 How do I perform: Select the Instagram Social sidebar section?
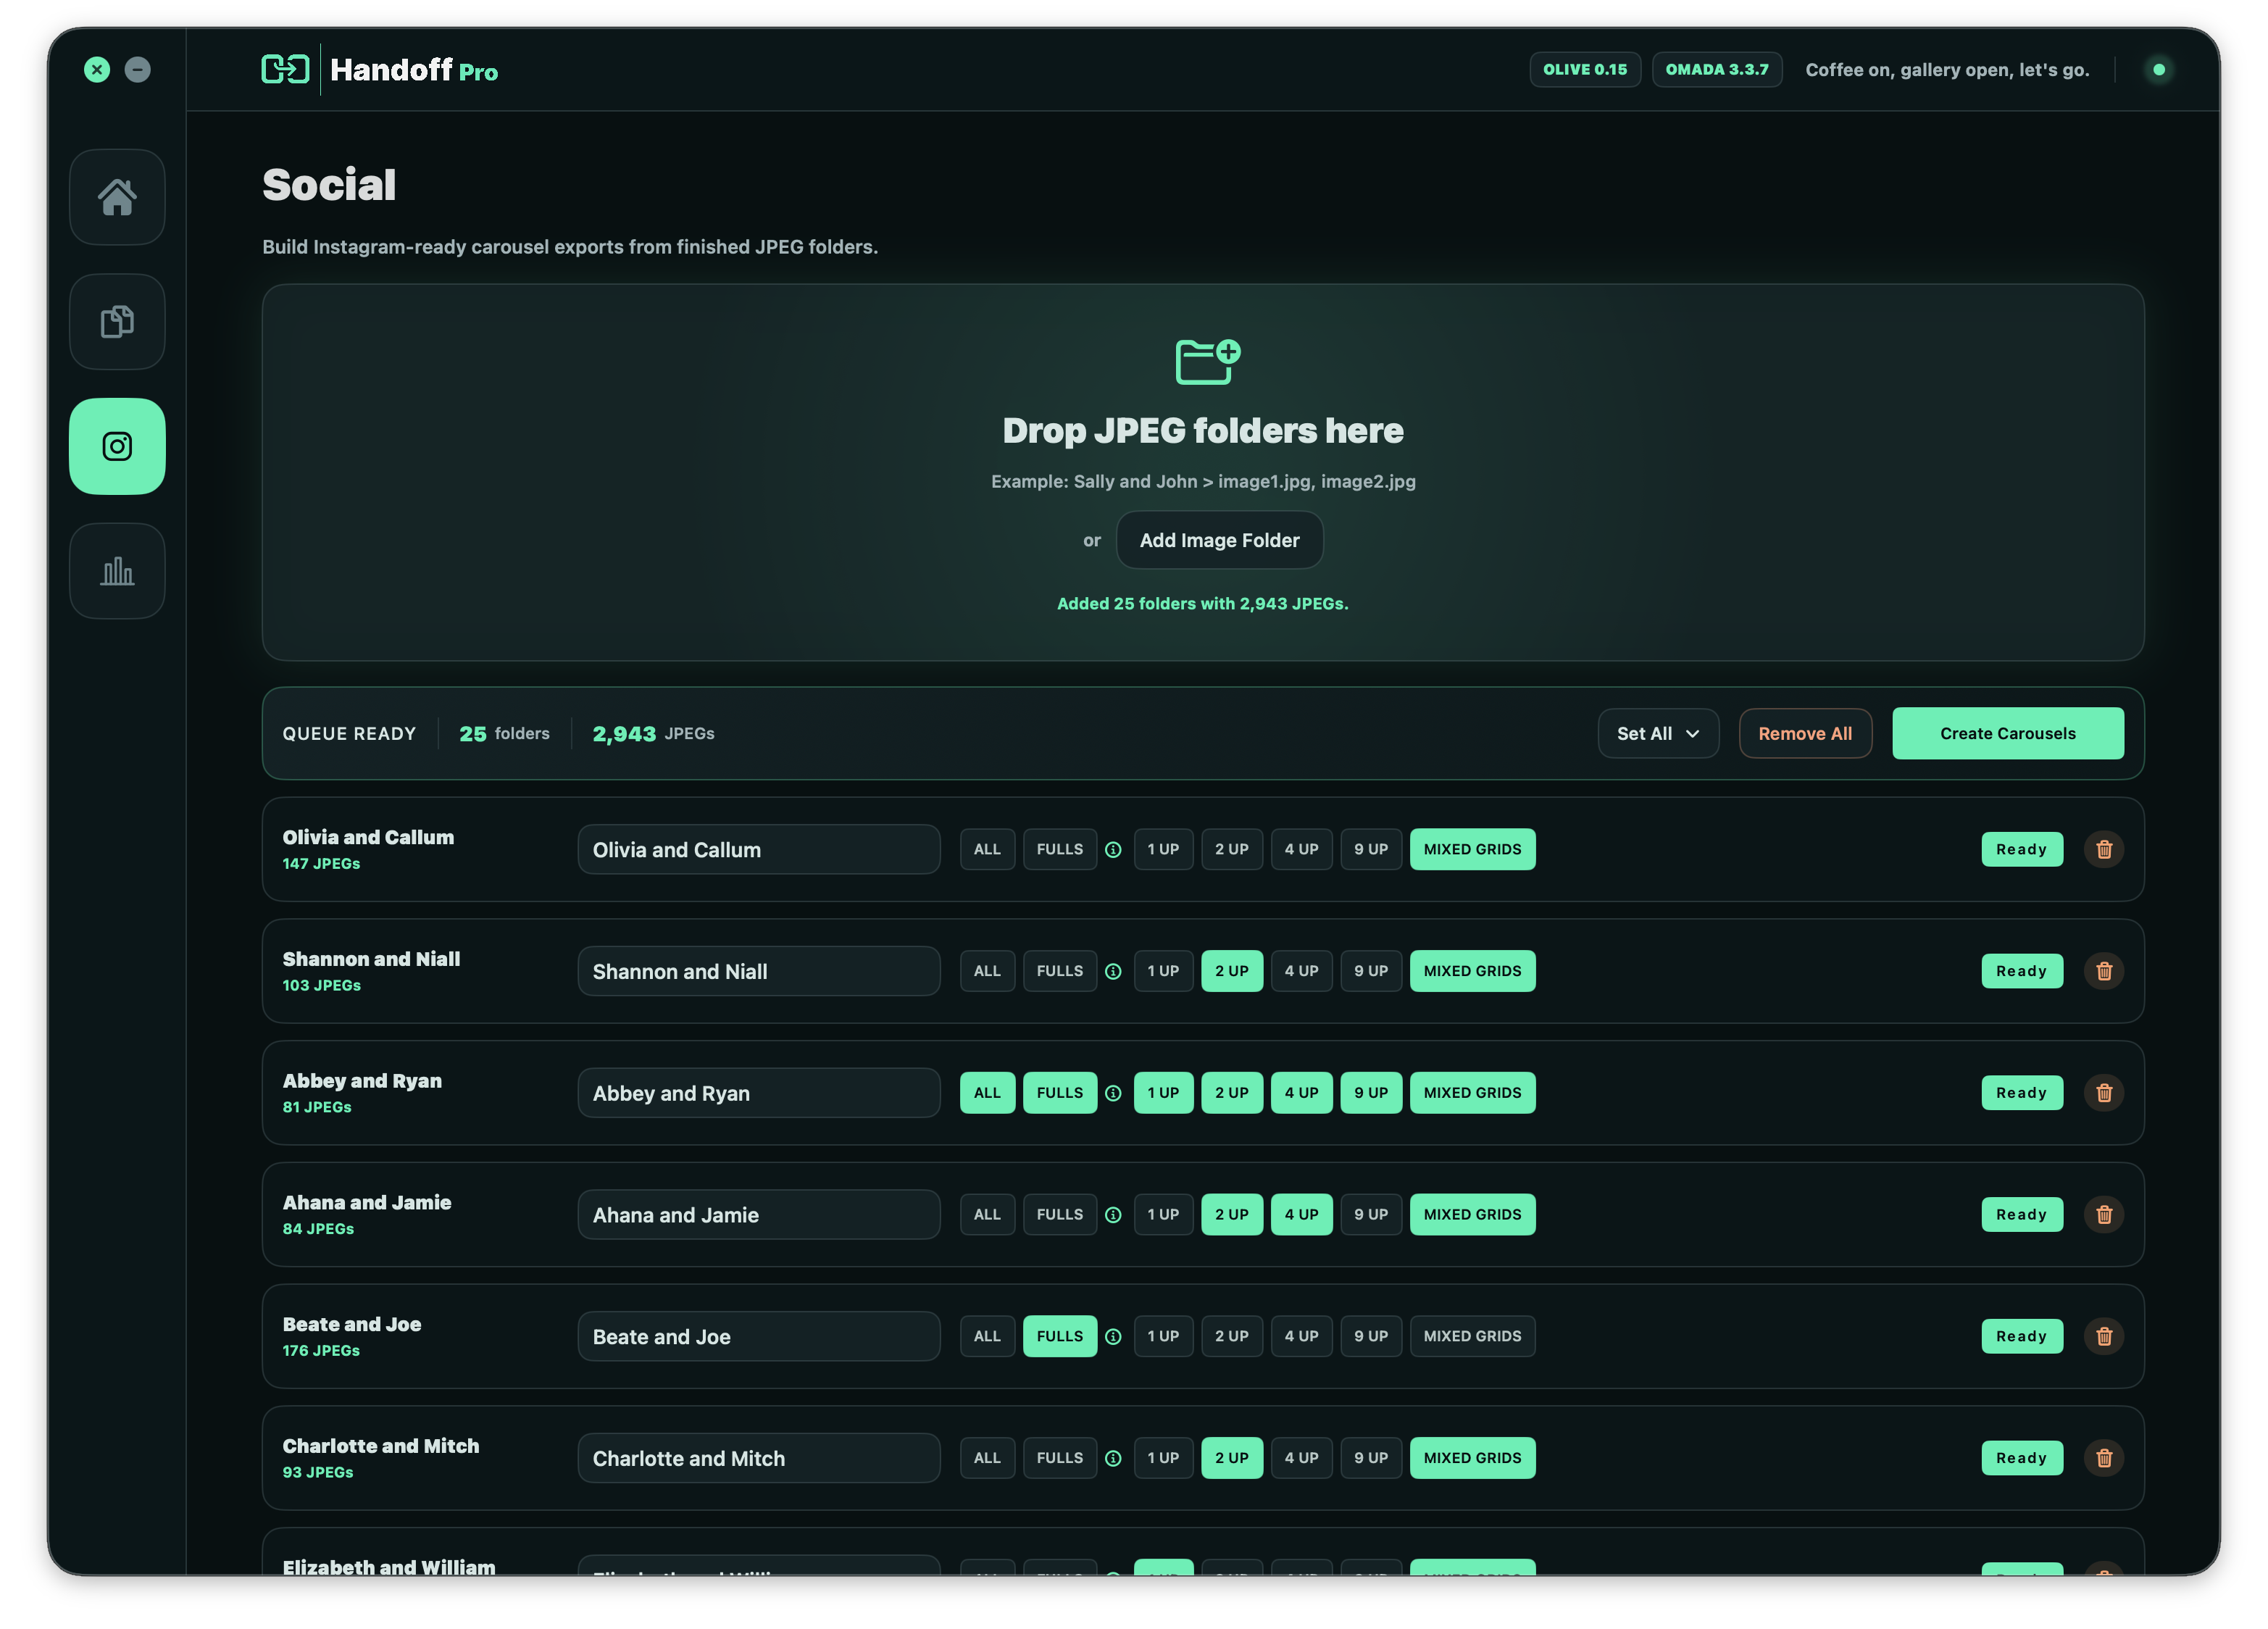[x=117, y=446]
